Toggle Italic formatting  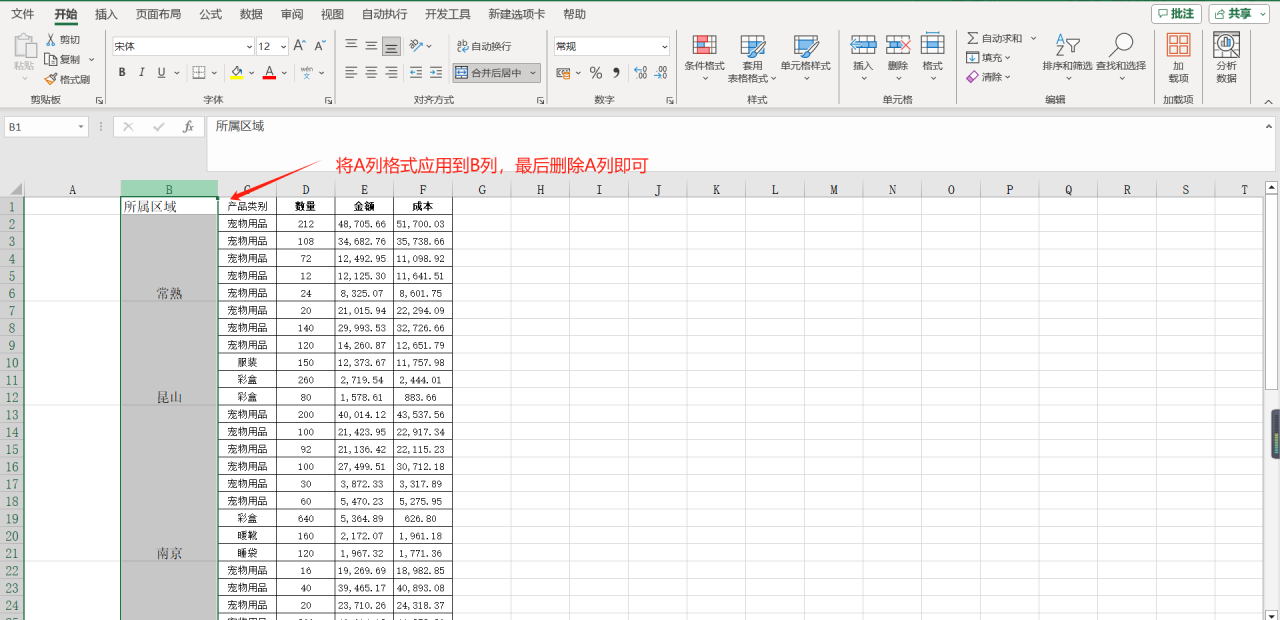[x=142, y=72]
